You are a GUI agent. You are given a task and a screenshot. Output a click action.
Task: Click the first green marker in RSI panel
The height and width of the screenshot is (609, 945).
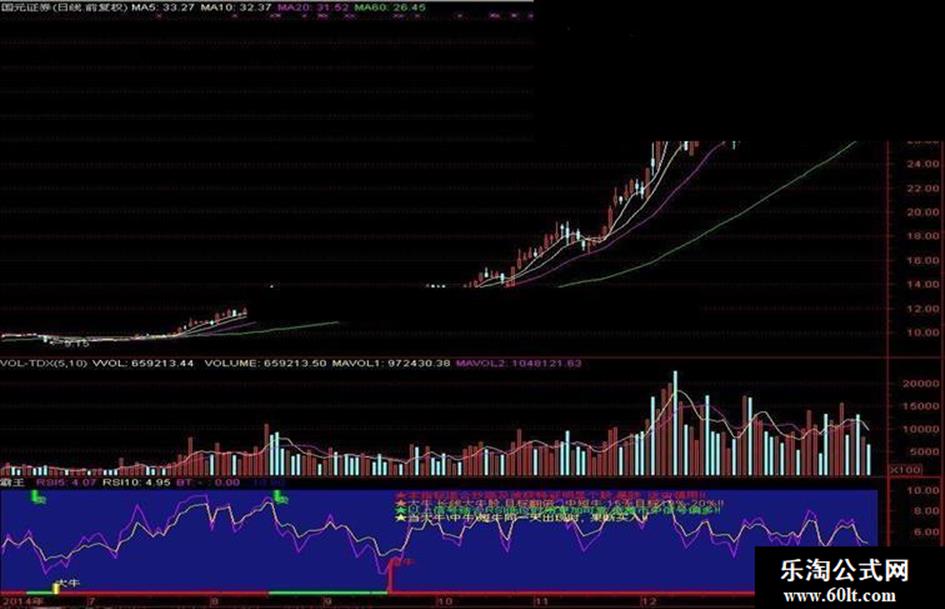click(x=37, y=497)
